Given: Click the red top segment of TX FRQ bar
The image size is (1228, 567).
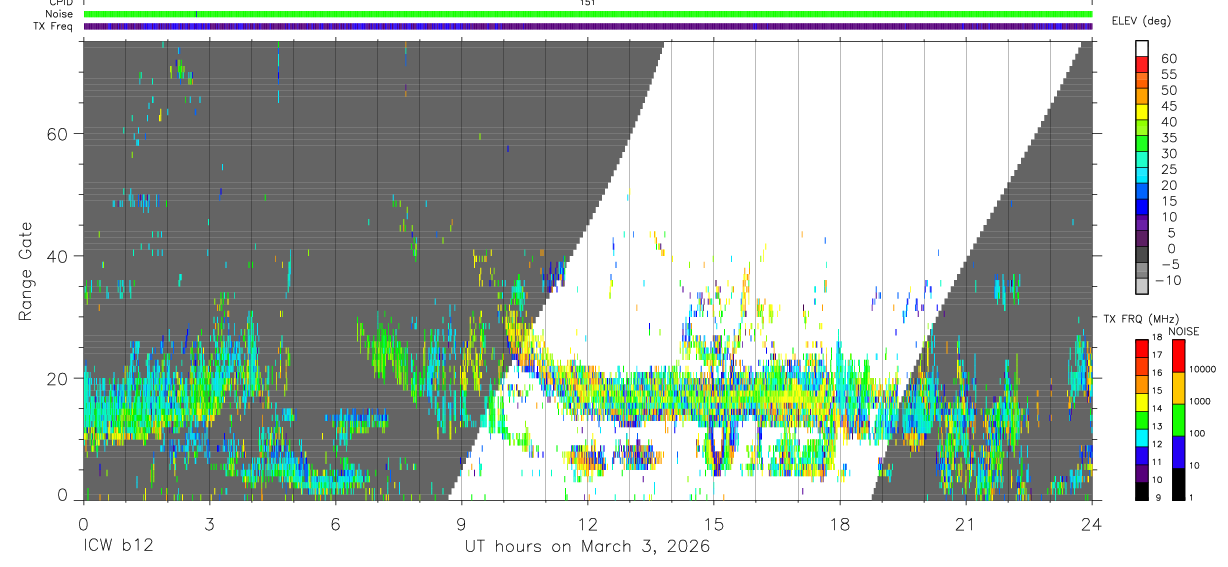Looking at the screenshot, I should click(1141, 348).
